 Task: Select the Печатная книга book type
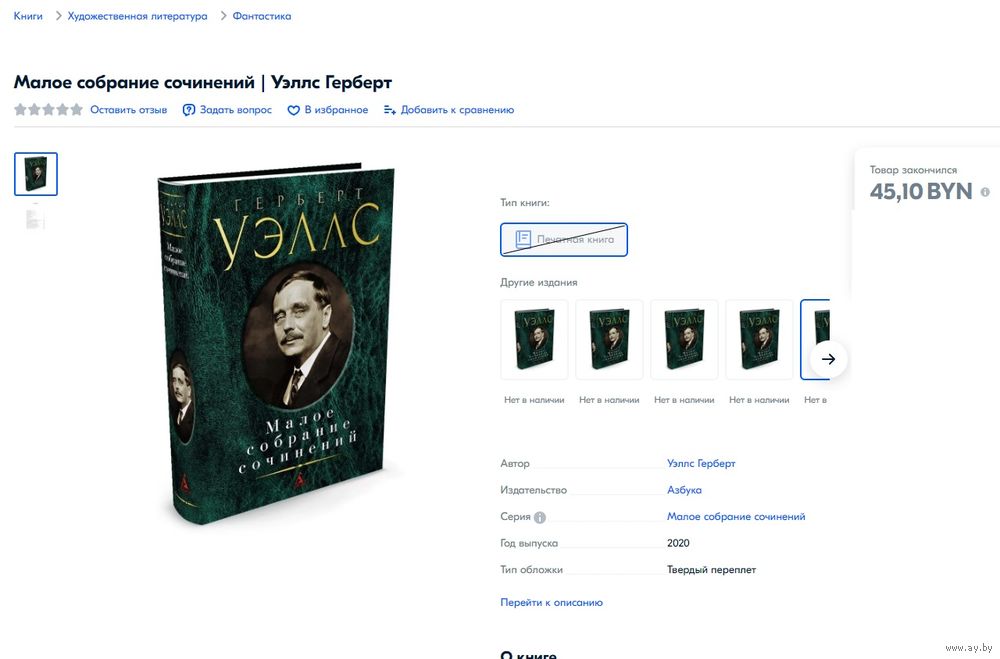pyautogui.click(x=564, y=240)
